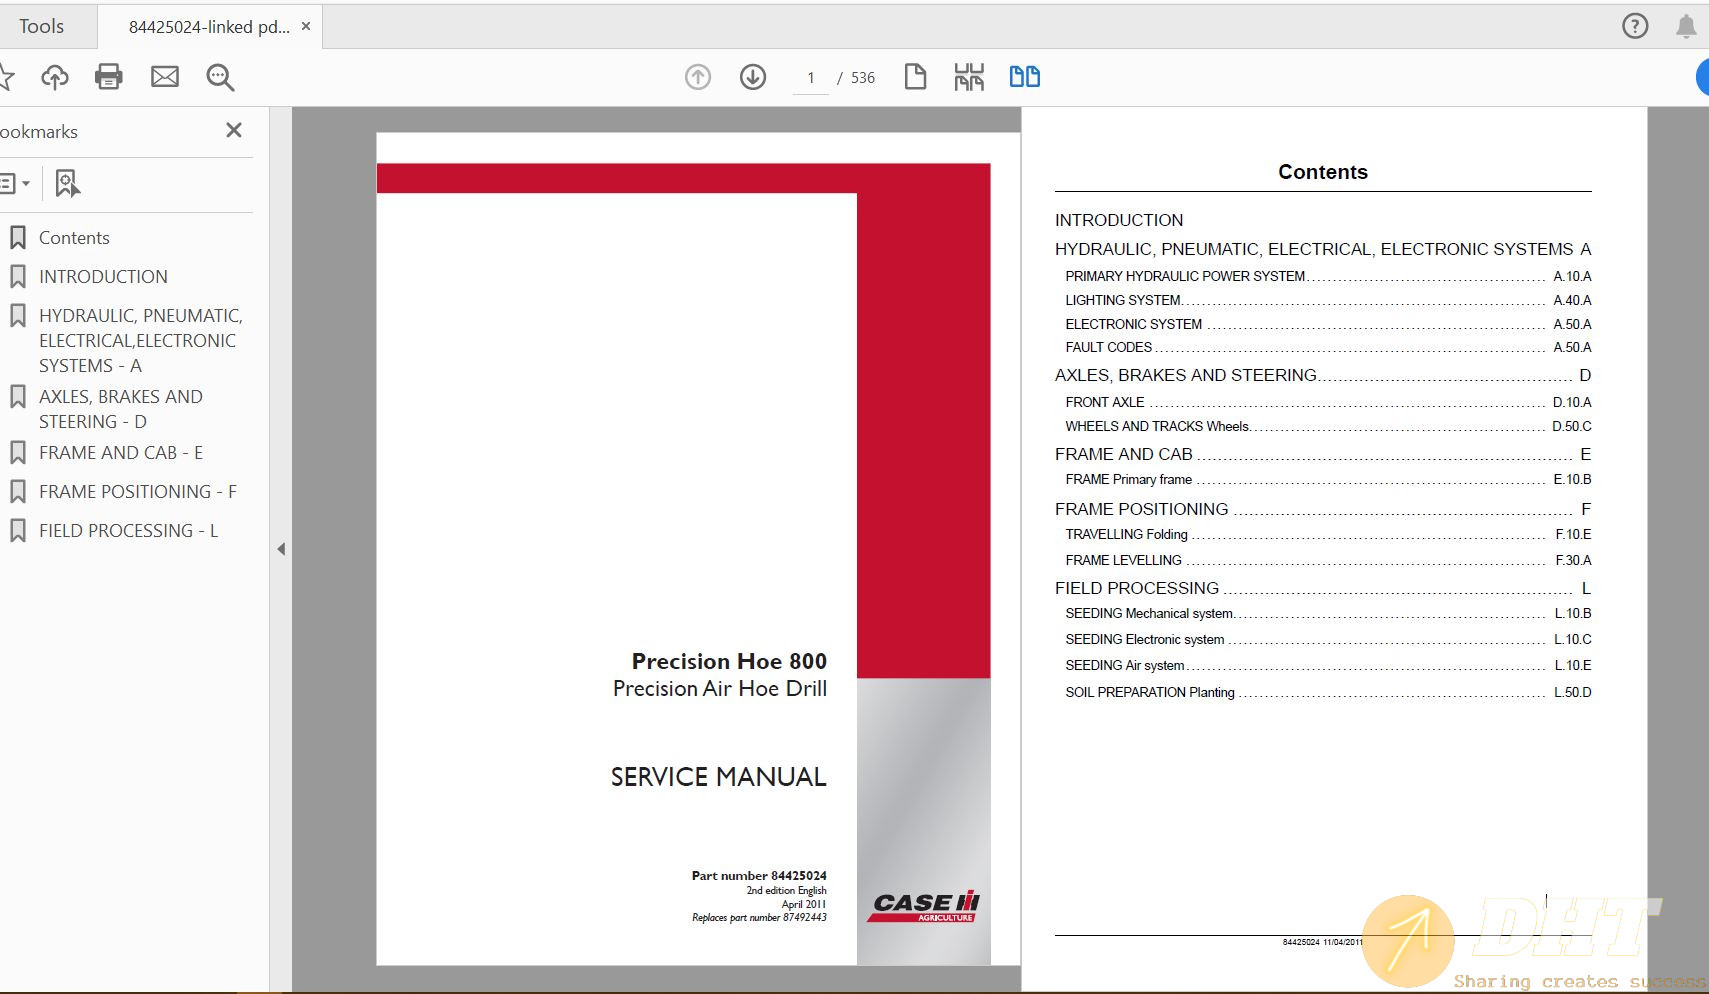Open the AXLES, BRAKES AND STEERING - D bookmark

[x=120, y=409]
